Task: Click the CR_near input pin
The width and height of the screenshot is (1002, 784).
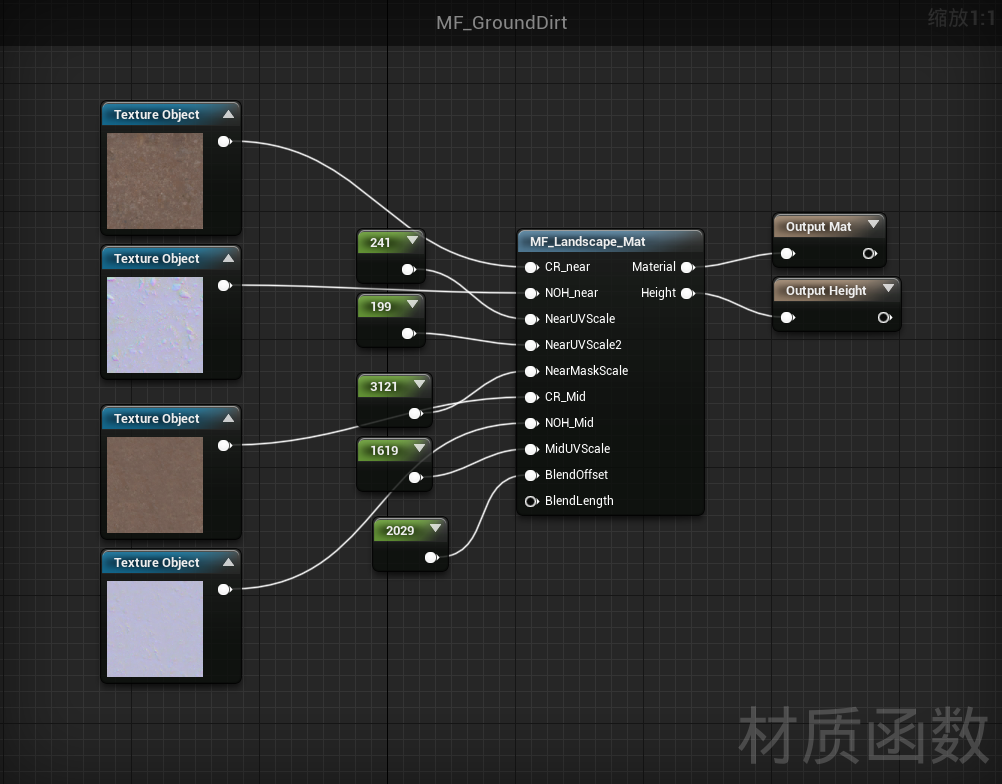Action: pyautogui.click(x=531, y=267)
